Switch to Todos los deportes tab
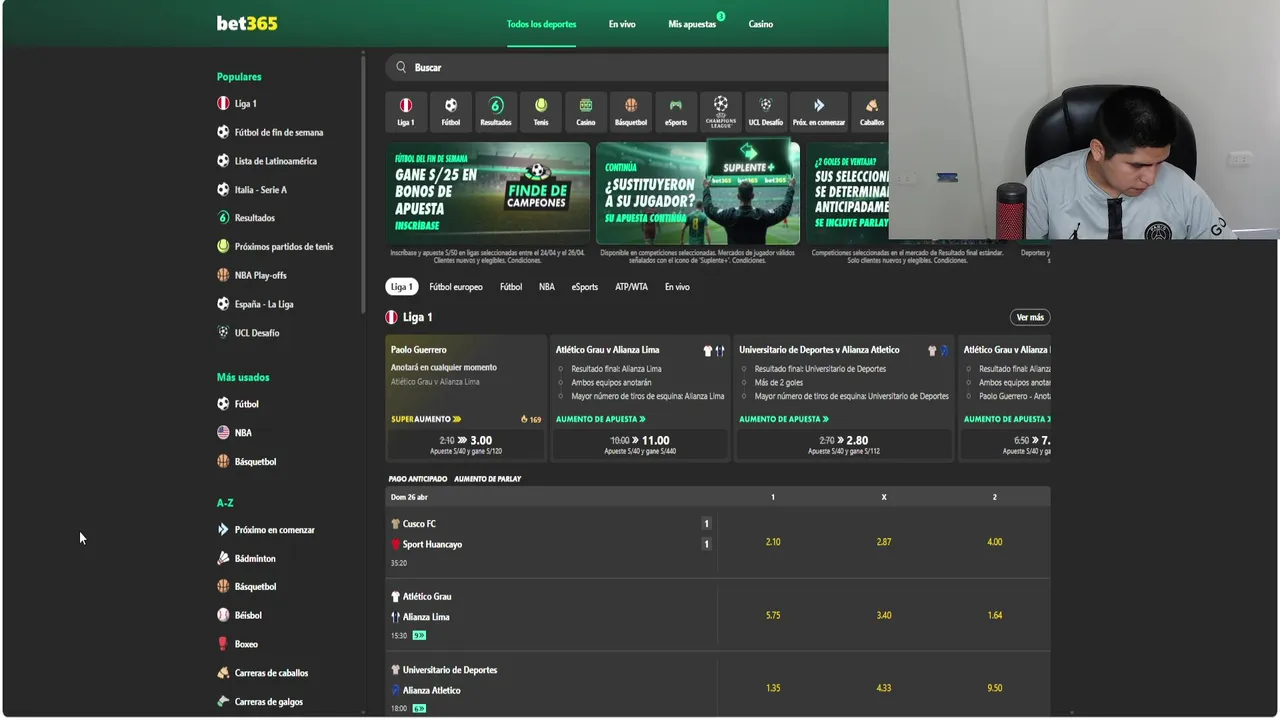 (541, 24)
